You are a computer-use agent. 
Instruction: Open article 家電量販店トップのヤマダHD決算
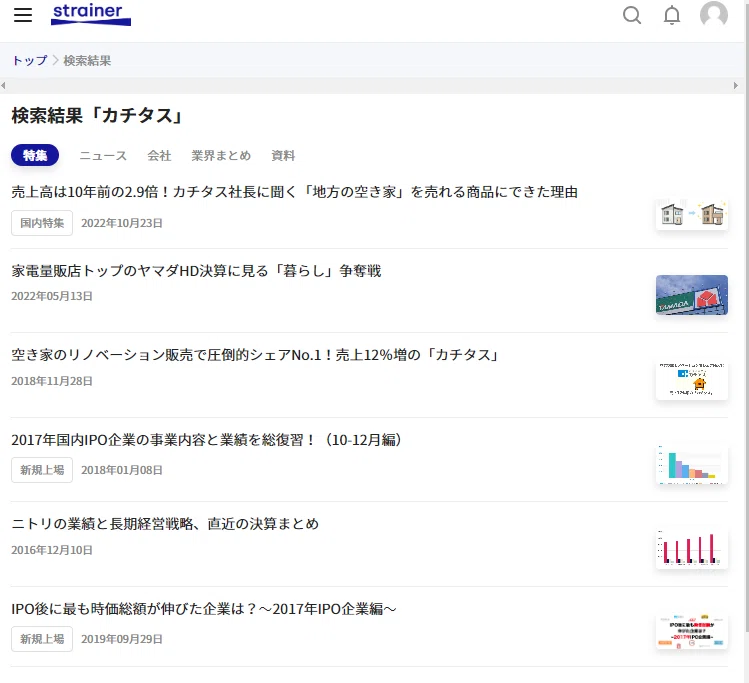(196, 271)
